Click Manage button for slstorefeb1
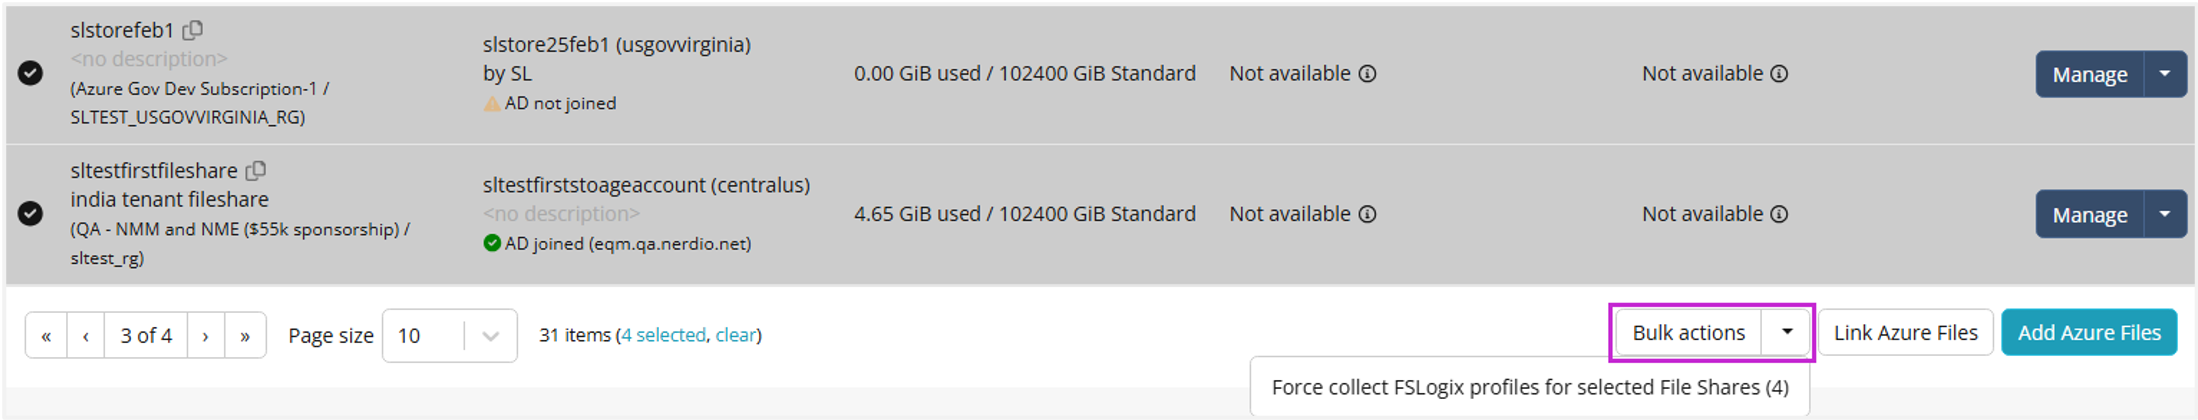The width and height of the screenshot is (2198, 420). click(x=2089, y=74)
